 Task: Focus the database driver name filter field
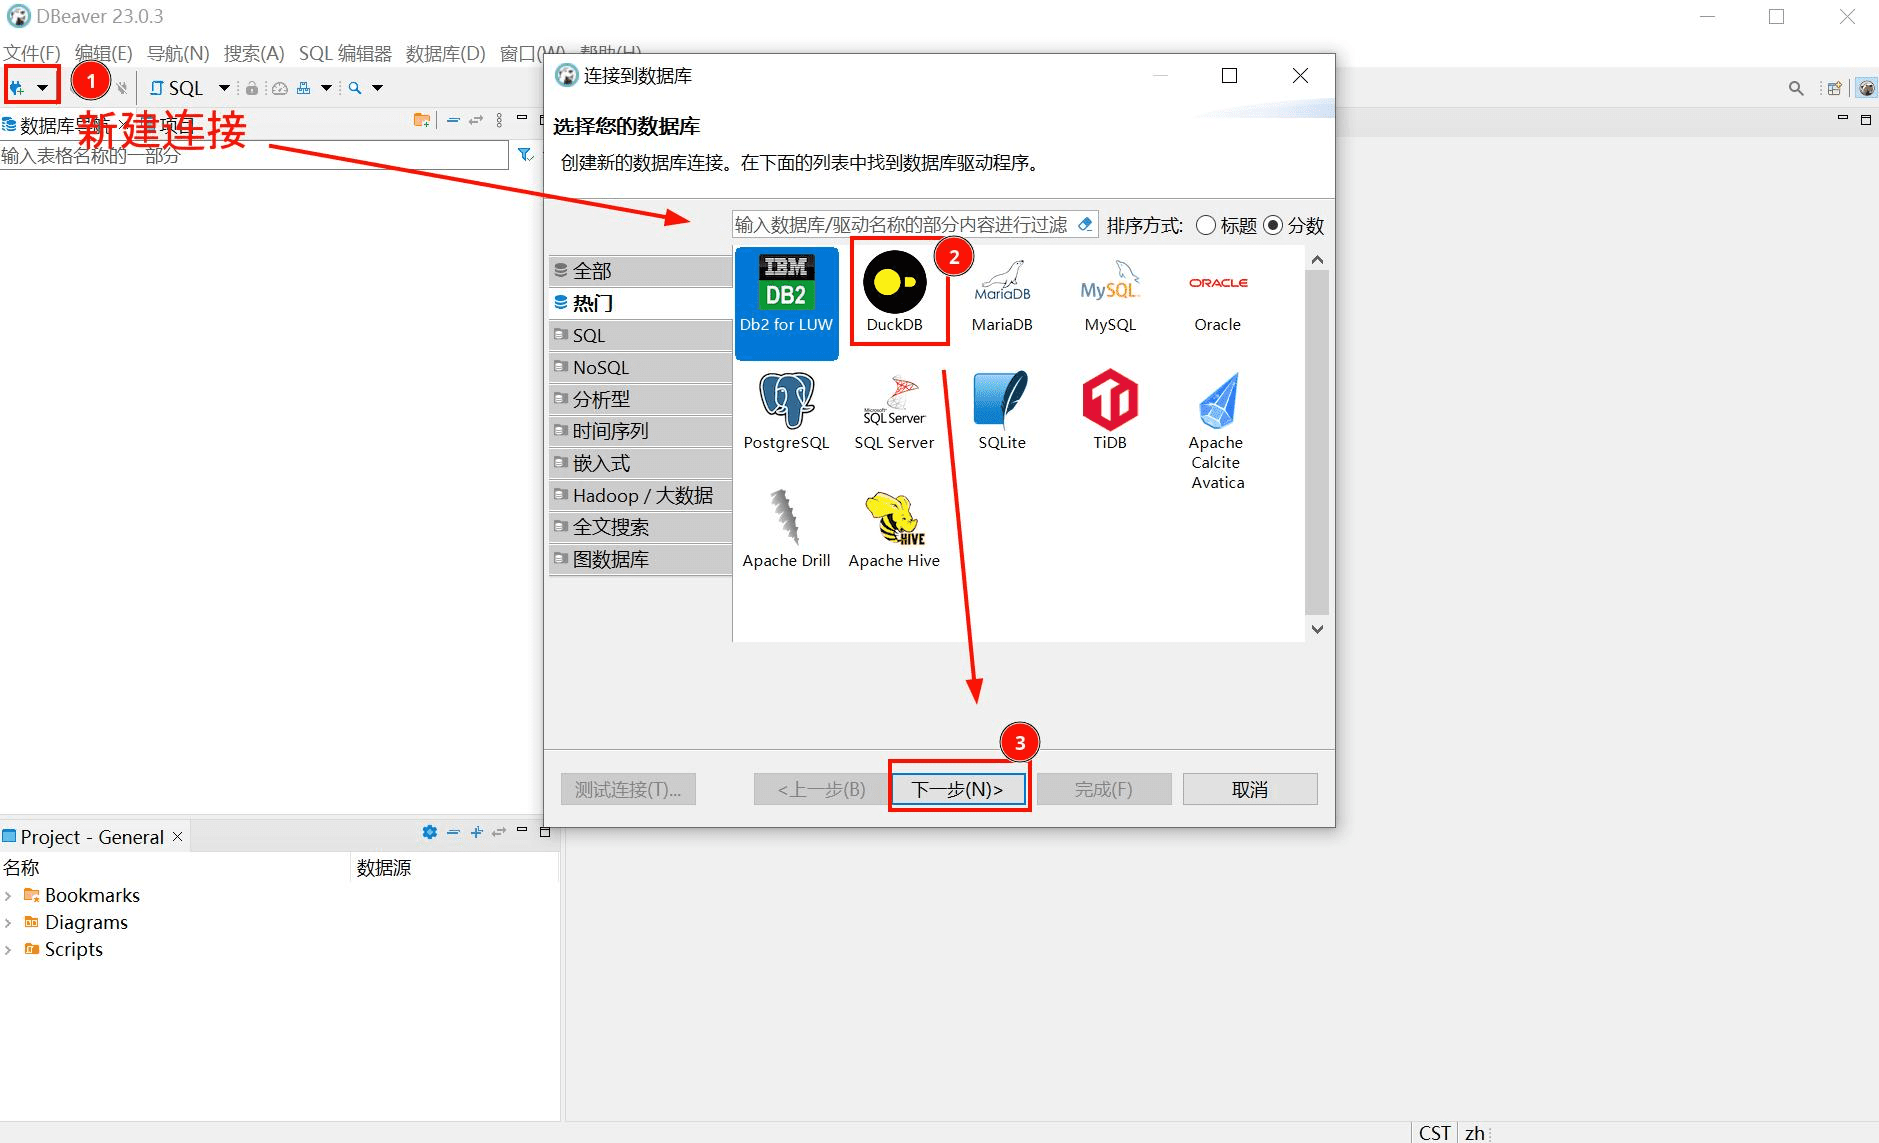click(903, 224)
